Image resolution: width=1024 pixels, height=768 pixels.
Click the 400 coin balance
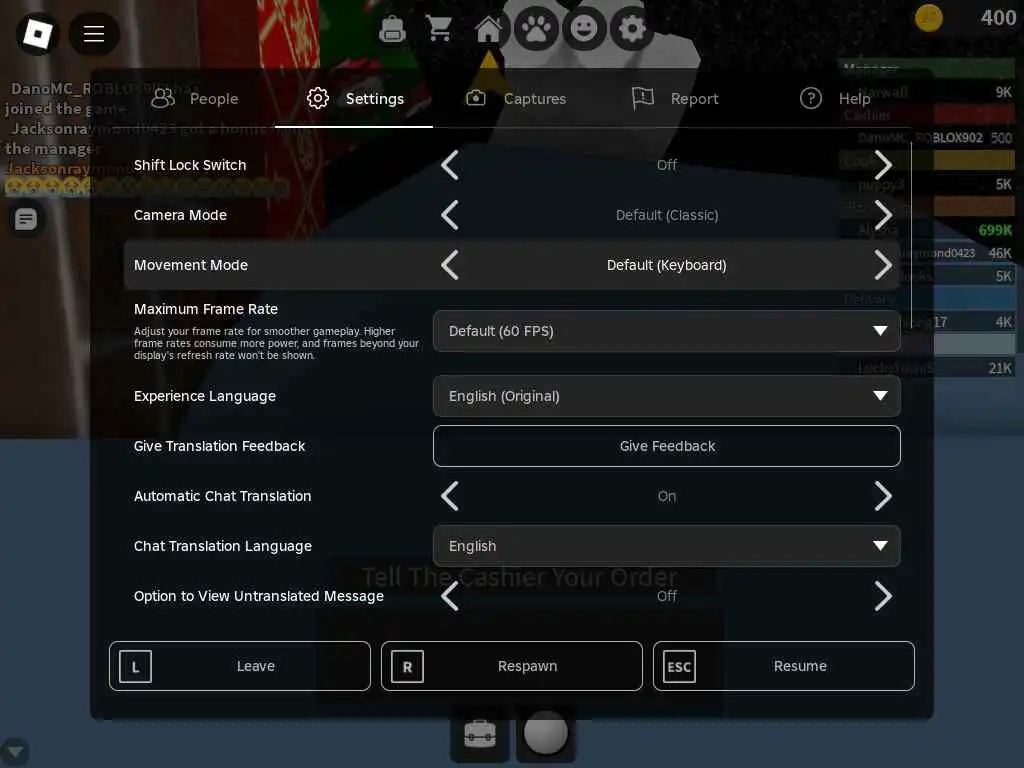(x=998, y=18)
